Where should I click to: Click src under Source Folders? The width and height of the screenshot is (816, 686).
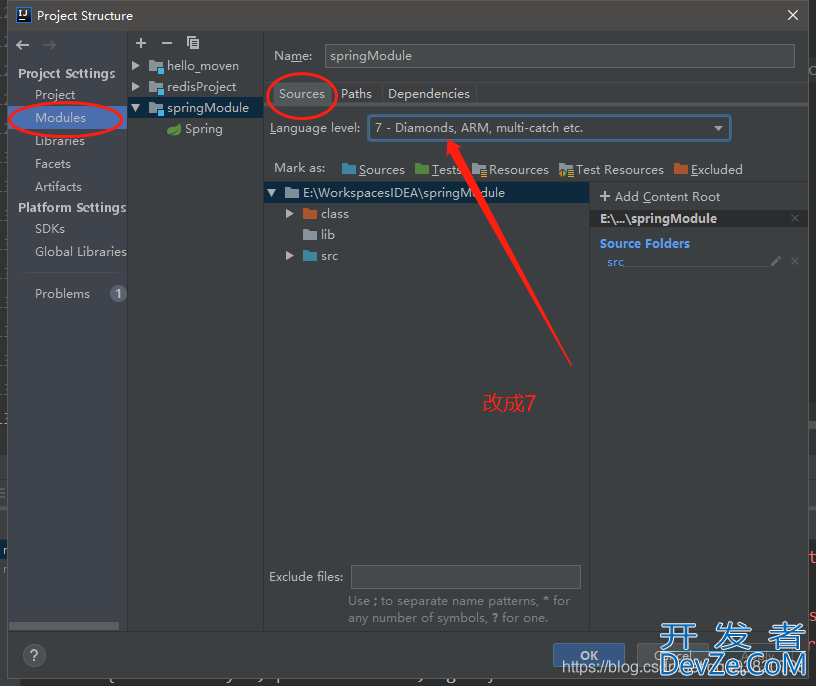pos(615,262)
